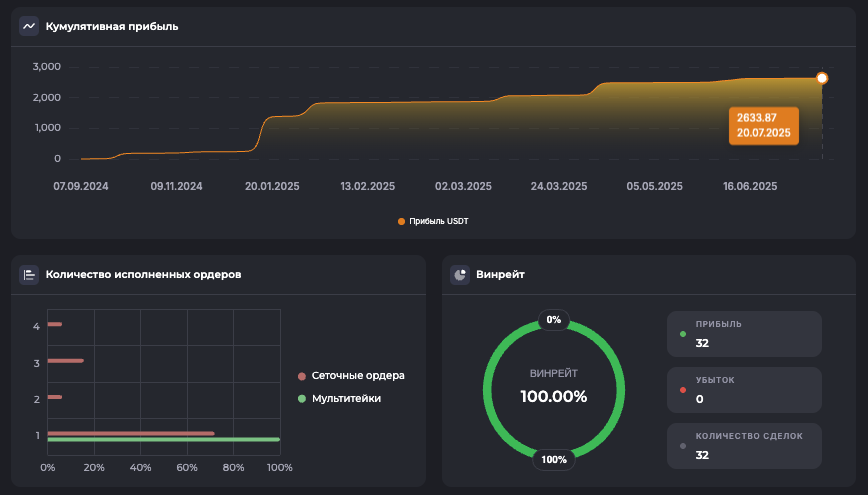The height and width of the screenshot is (495, 868).
Task: Click the Количество исполненных ордеров panel title
Action: [x=143, y=274]
